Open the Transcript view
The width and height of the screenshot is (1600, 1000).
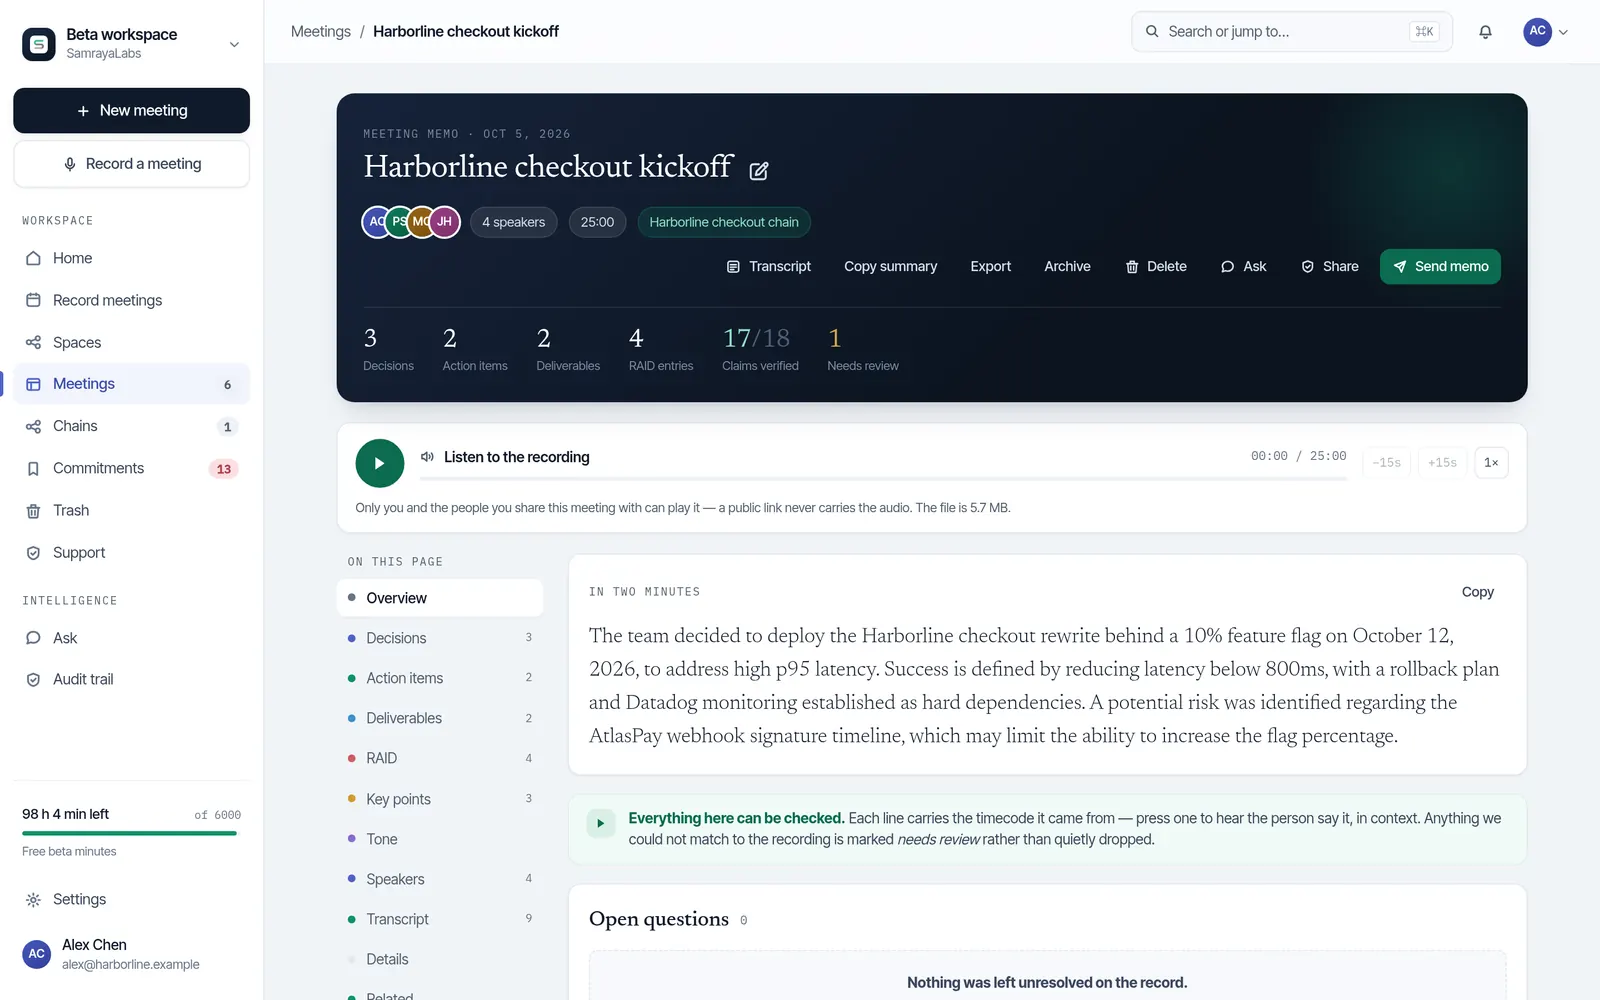769,266
